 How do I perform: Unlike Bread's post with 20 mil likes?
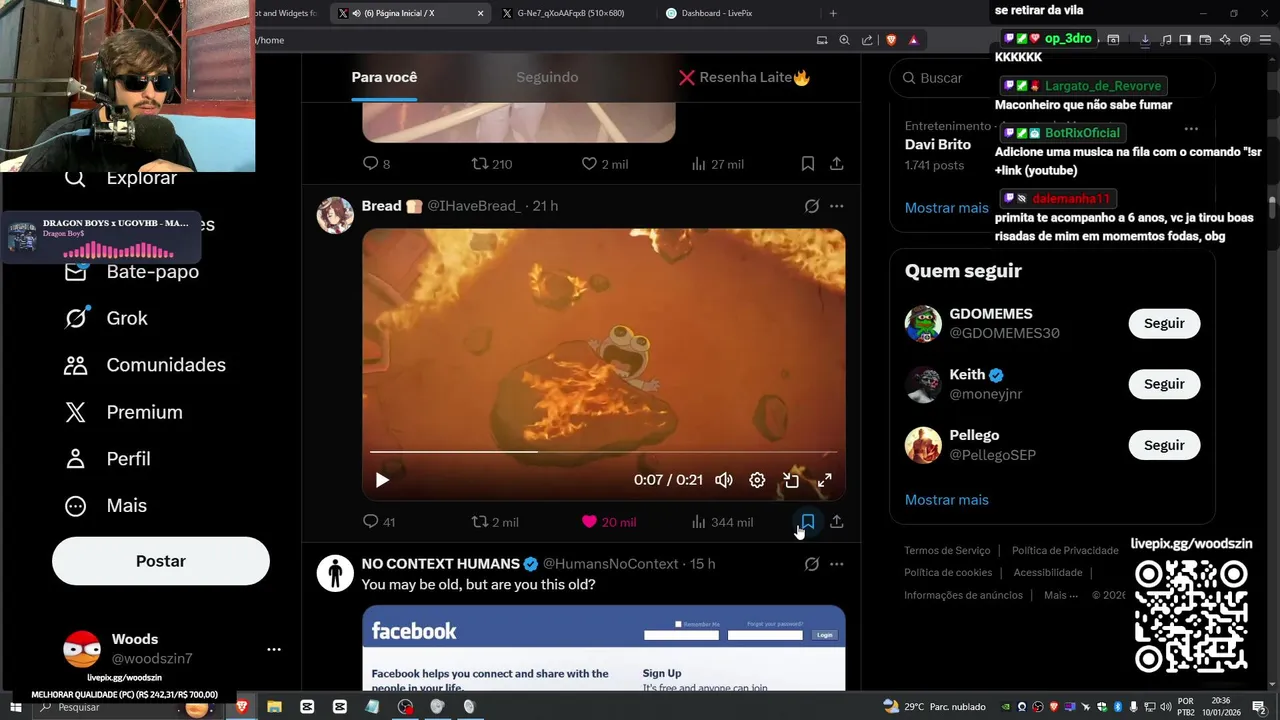(x=608, y=522)
